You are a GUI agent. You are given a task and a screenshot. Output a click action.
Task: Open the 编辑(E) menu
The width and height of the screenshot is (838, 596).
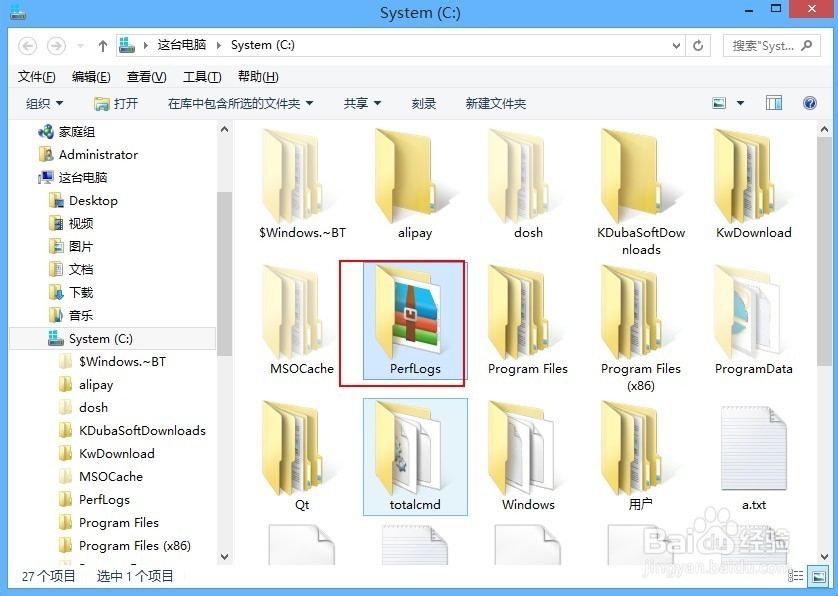point(91,76)
